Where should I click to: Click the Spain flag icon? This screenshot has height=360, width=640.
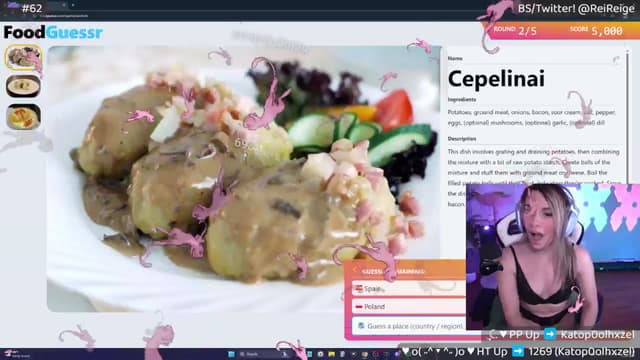359,289
